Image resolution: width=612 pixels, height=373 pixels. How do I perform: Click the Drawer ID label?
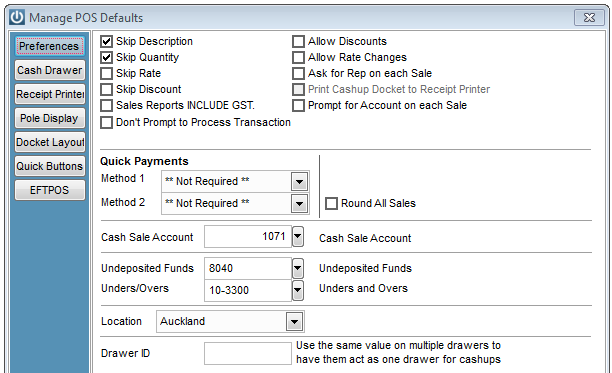(x=125, y=353)
